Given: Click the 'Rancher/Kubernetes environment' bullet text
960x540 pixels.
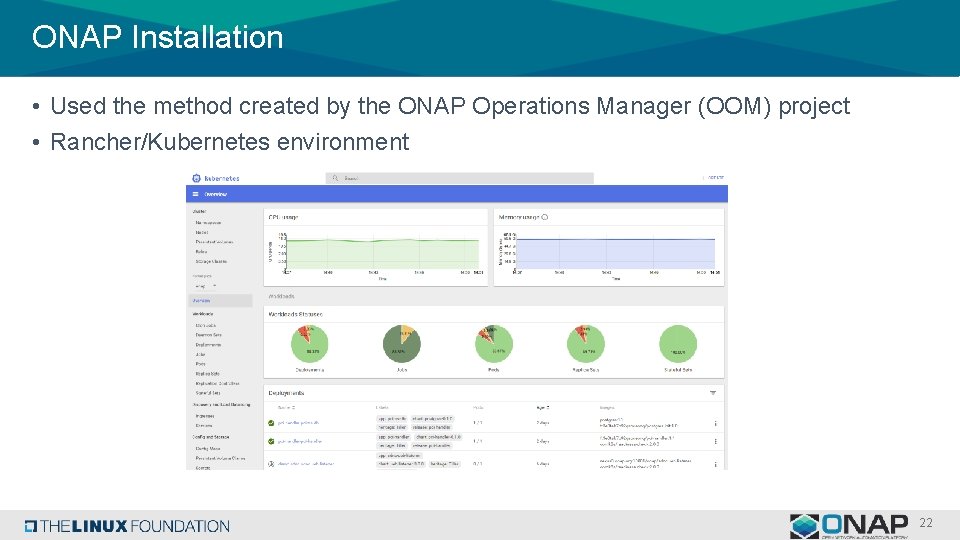Looking at the screenshot, I should (230, 142).
